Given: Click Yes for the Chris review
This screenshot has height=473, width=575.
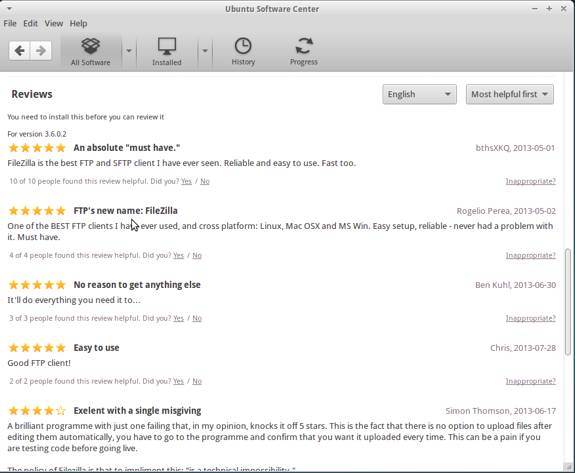Looking at the screenshot, I should coord(179,381).
